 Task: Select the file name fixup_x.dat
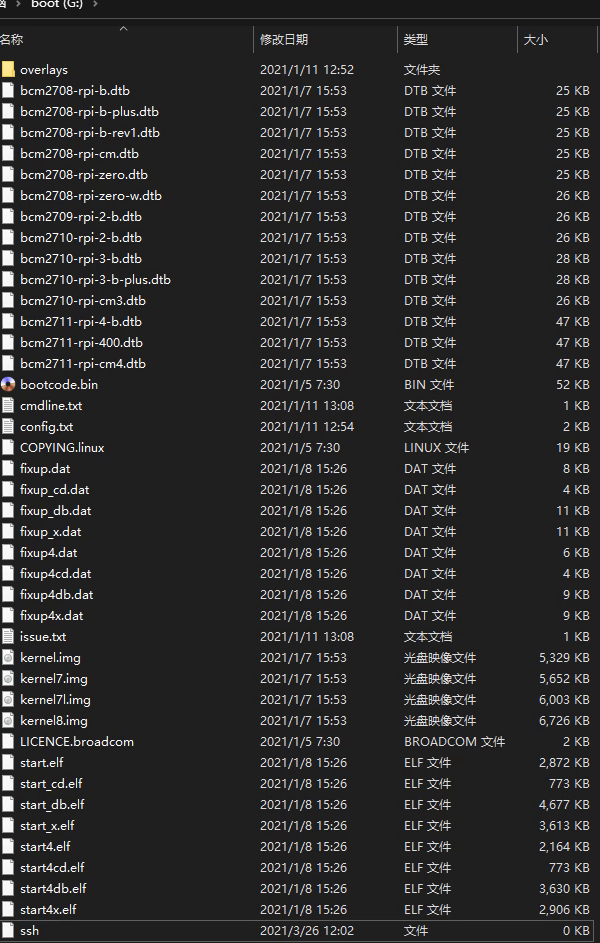(x=51, y=532)
